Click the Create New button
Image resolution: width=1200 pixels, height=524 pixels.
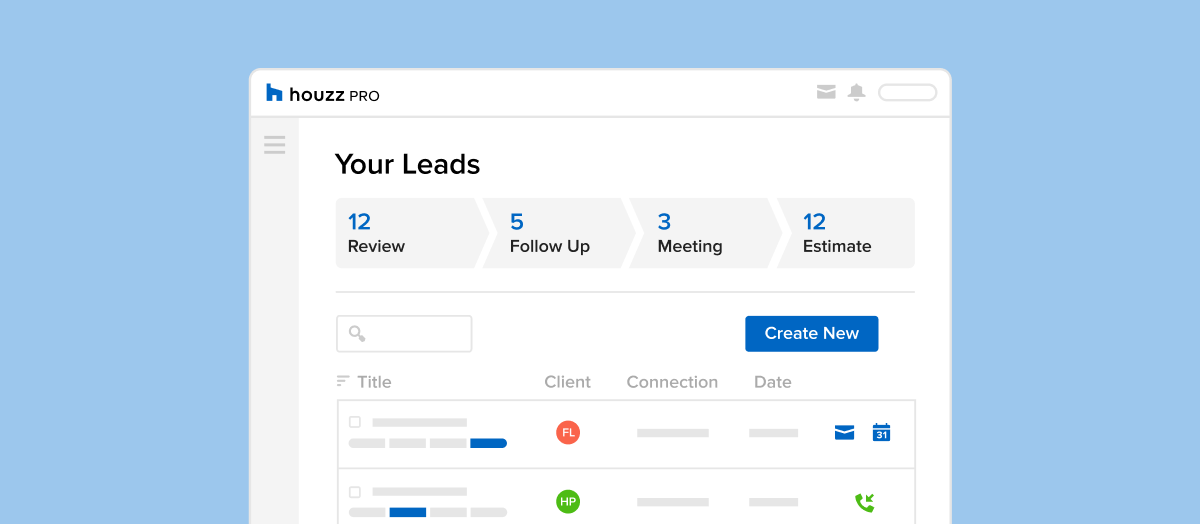click(811, 334)
